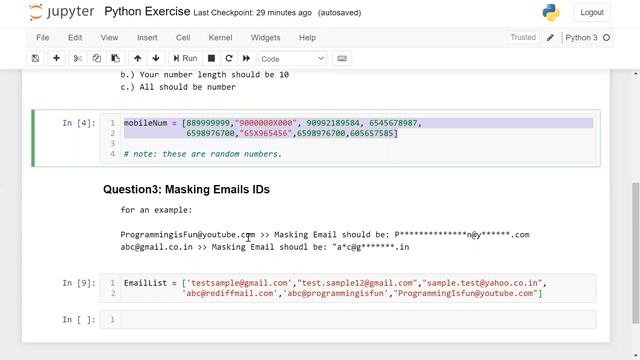Click the notebook vertical scrollbar
The image size is (640, 360).
tap(635, 253)
